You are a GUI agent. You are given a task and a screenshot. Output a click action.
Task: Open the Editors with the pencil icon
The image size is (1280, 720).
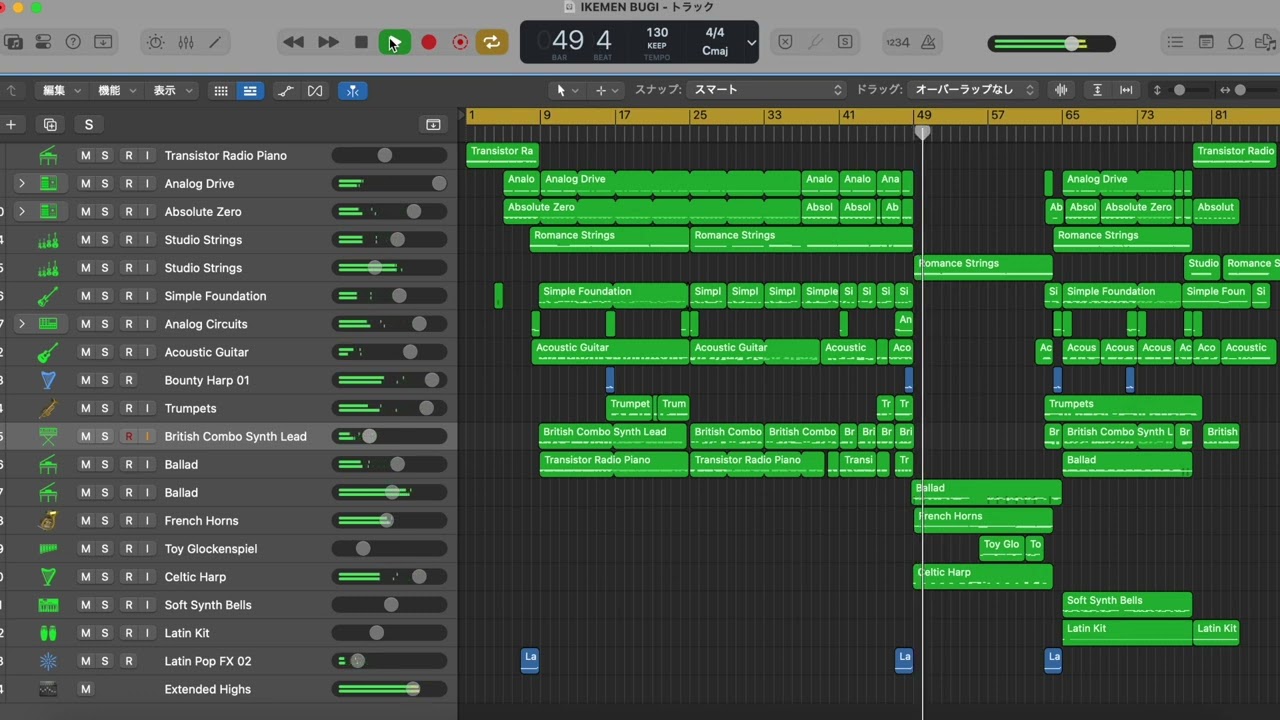[215, 42]
